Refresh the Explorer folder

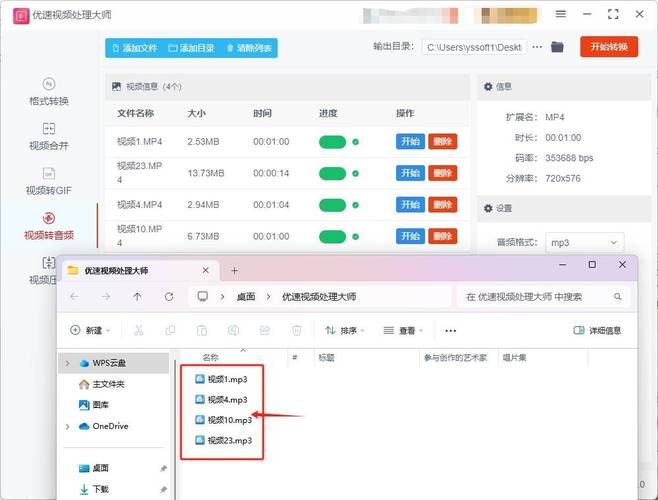(x=169, y=296)
